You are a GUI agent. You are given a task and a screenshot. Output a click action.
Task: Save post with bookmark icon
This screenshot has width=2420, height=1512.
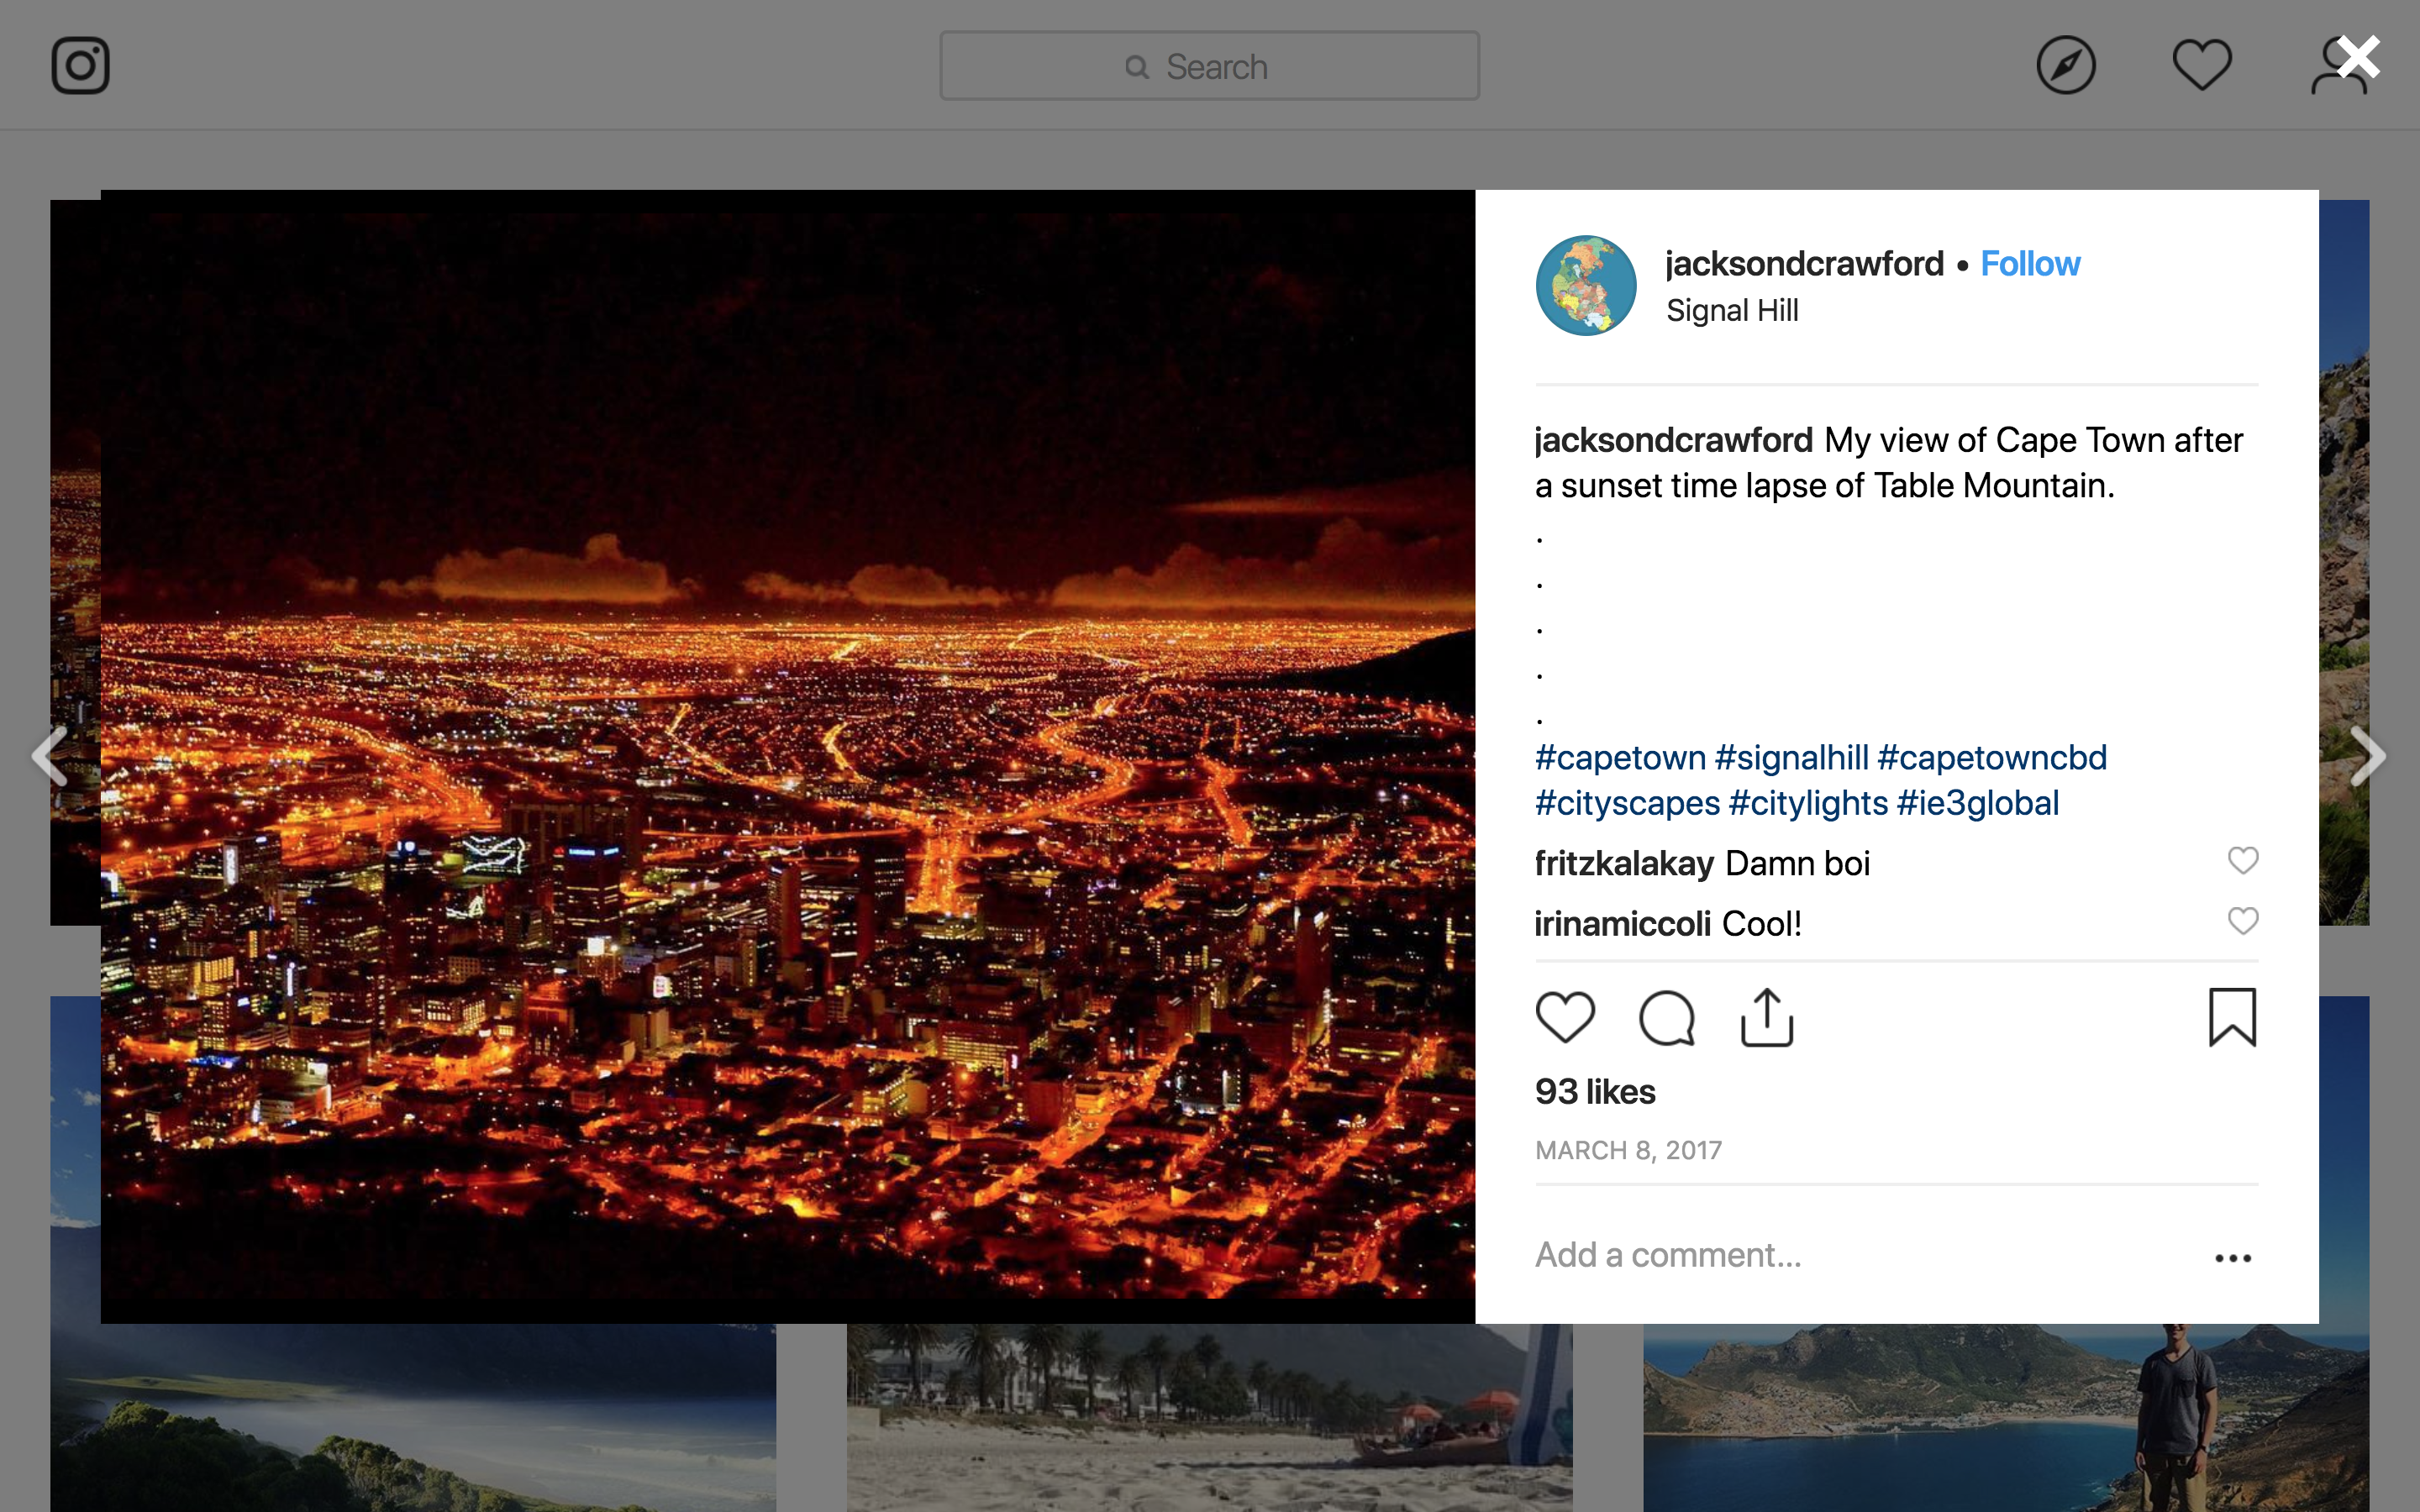[x=2232, y=1018]
